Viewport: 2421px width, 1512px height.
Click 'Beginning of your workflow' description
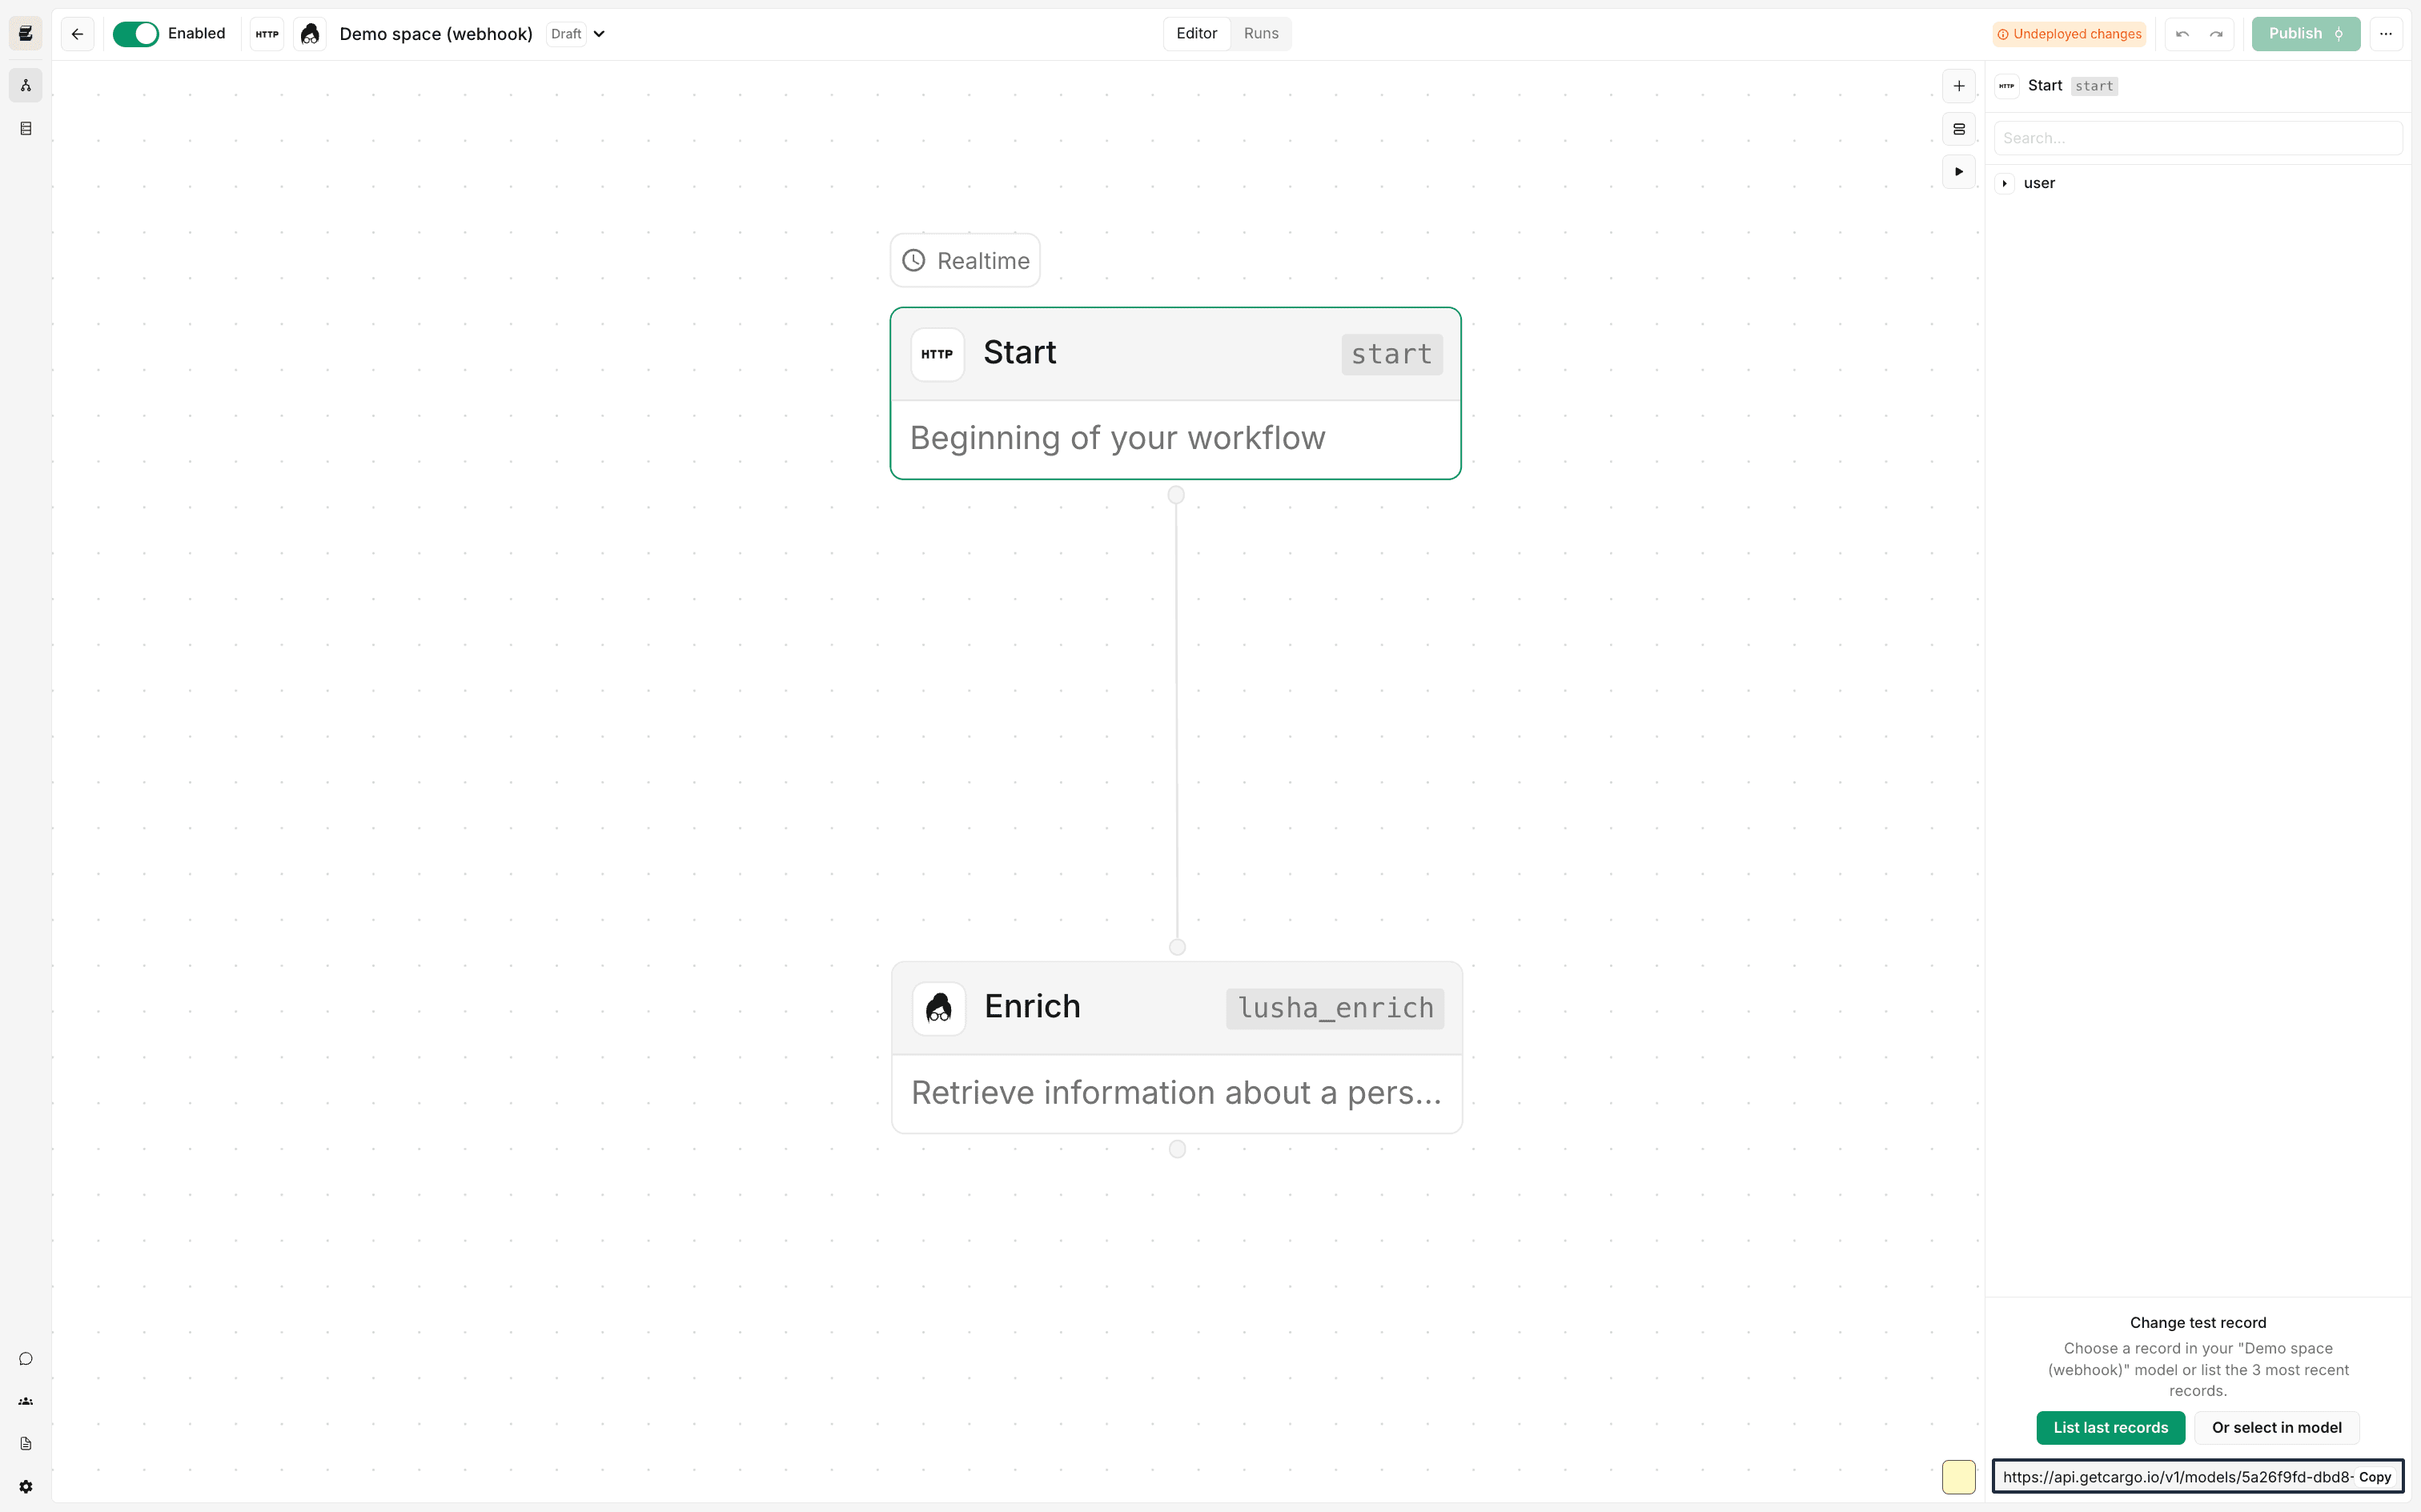tap(1117, 438)
